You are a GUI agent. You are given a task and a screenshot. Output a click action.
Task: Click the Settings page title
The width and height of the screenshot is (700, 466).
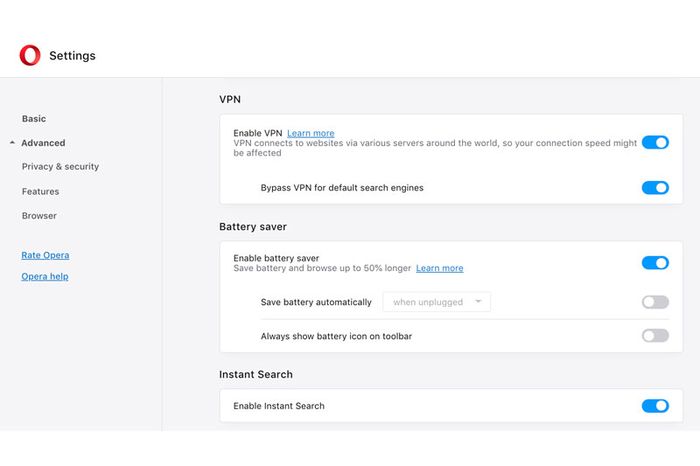72,56
